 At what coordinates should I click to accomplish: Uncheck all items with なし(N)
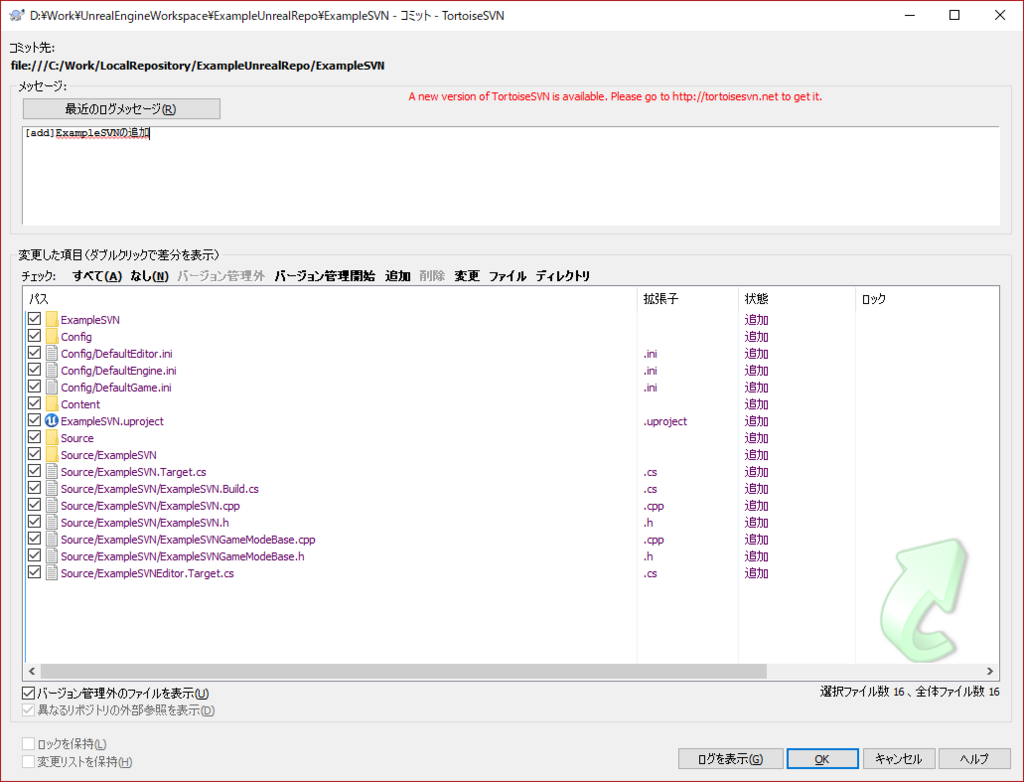pos(150,276)
